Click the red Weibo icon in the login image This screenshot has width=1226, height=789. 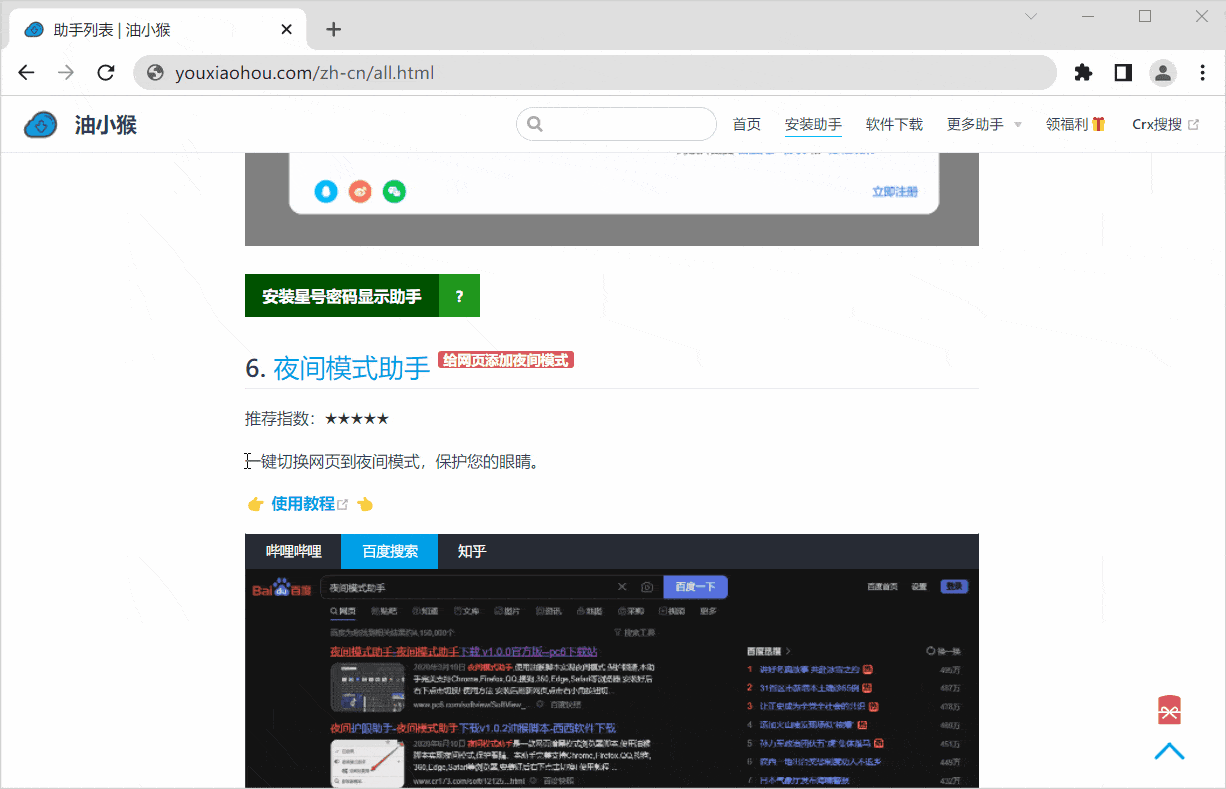pos(360,191)
